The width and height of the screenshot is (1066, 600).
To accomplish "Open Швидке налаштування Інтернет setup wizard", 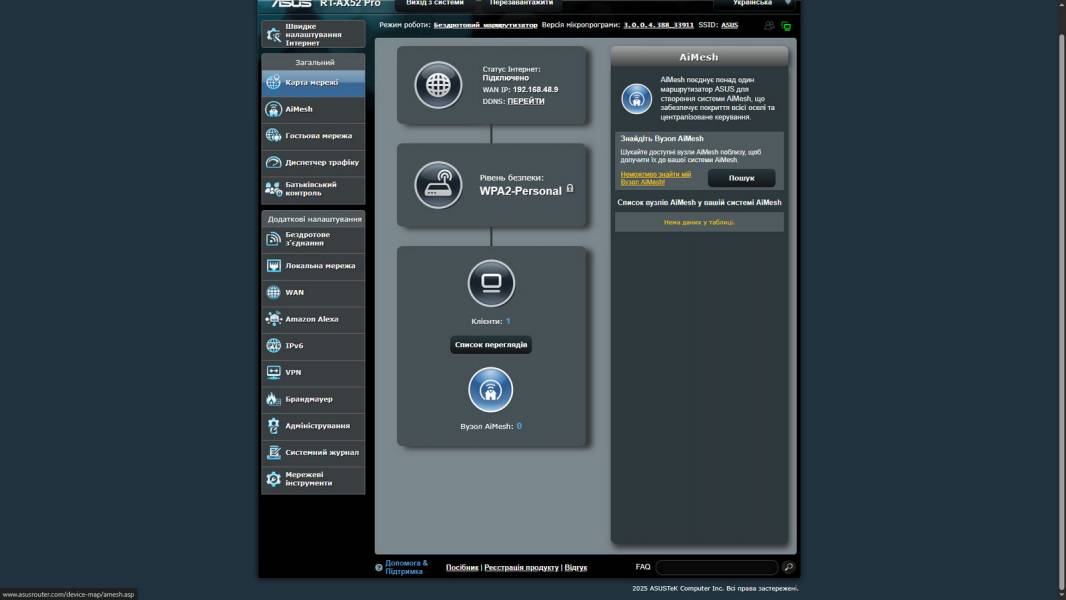I will (x=313, y=35).
